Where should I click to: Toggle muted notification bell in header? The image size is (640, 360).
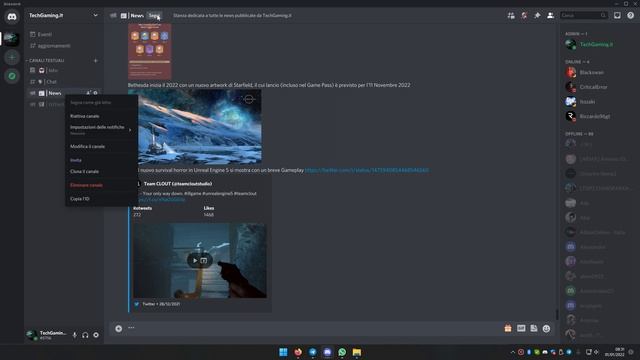point(524,16)
